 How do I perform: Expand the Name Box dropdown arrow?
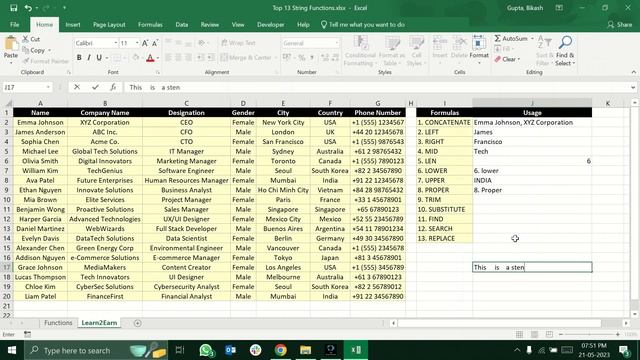pyautogui.click(x=48, y=87)
